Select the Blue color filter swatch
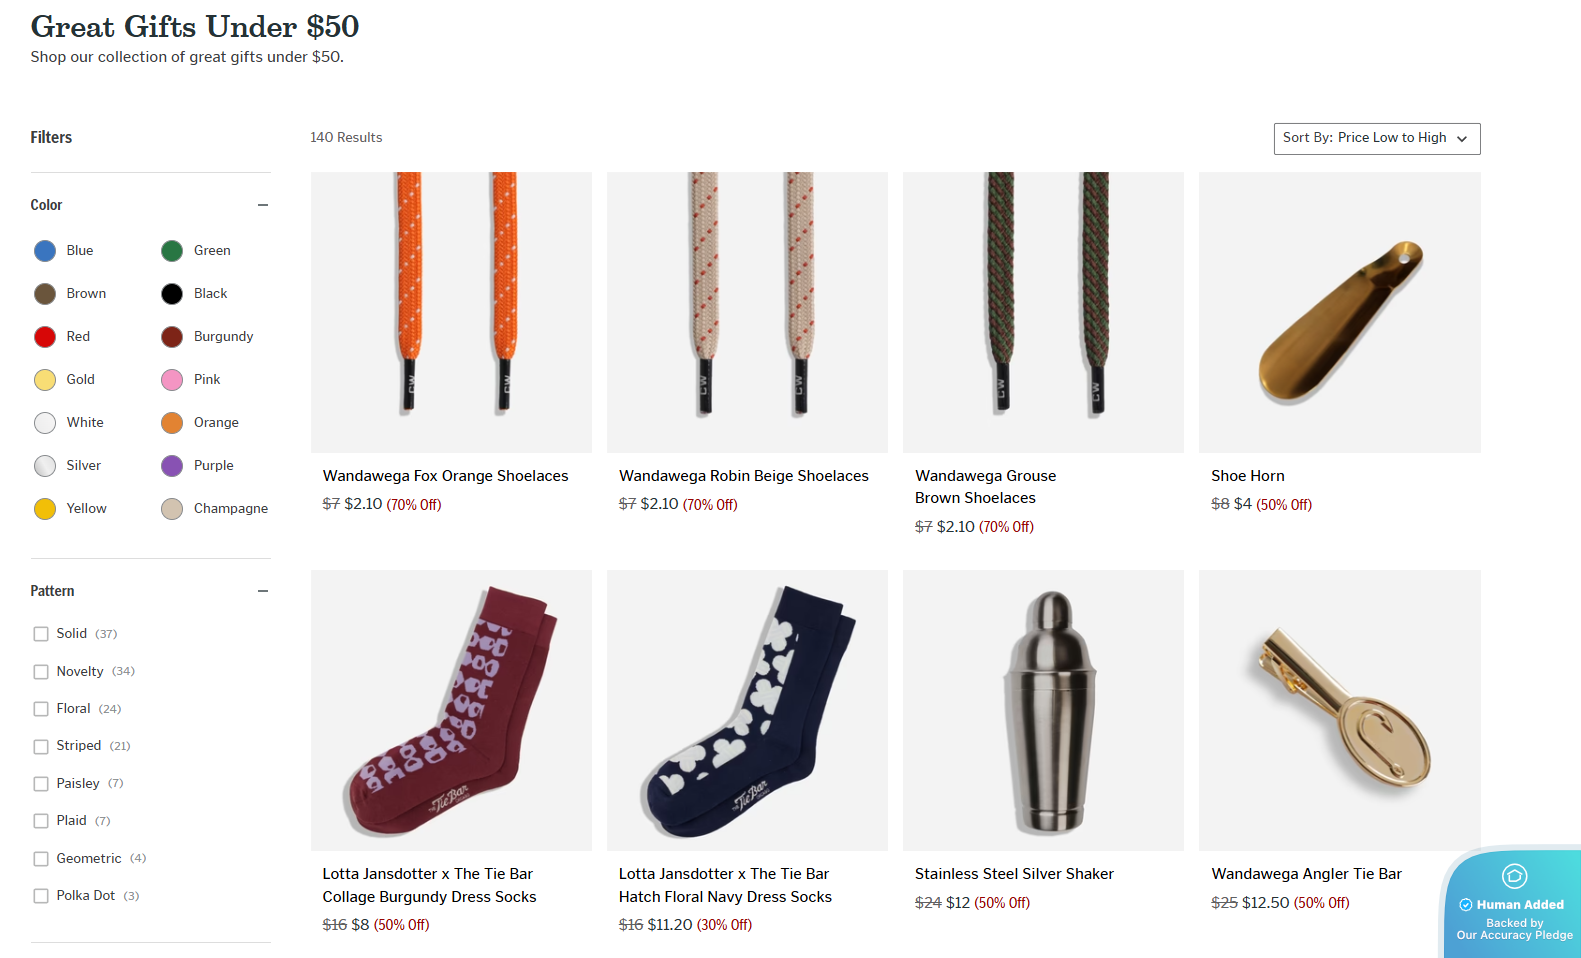 (45, 251)
